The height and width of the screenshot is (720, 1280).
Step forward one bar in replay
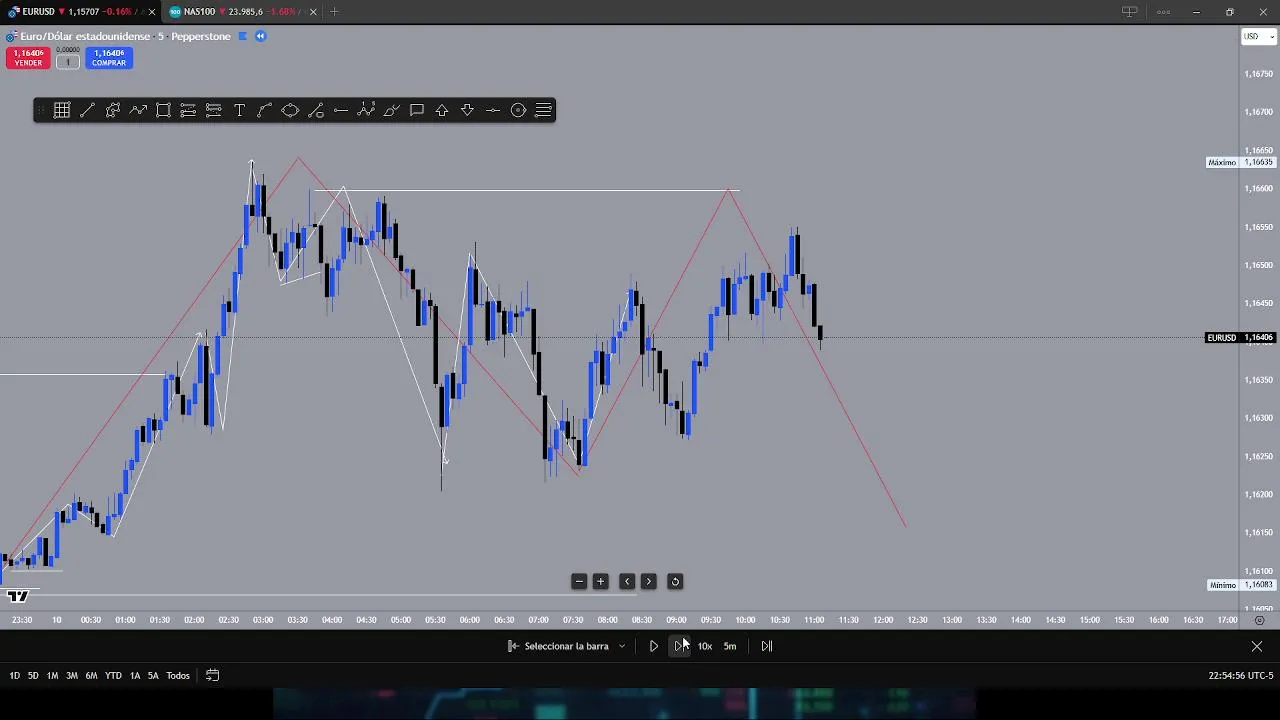679,646
